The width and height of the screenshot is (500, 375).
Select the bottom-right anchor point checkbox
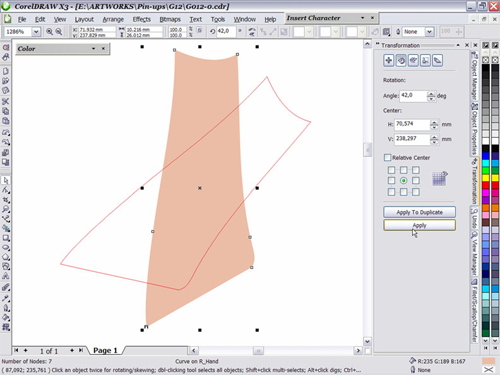coord(416,192)
